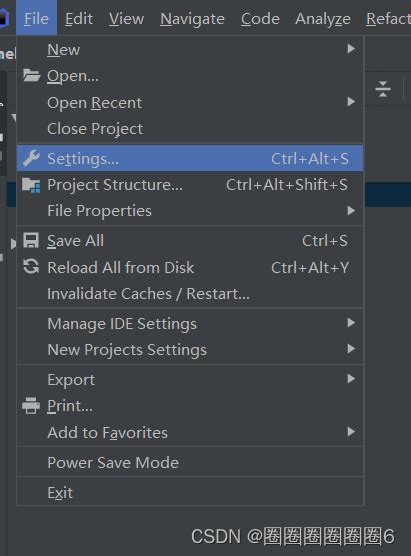This screenshot has height=556, width=411.
Task: Open the Navigate menu
Action: (192, 18)
